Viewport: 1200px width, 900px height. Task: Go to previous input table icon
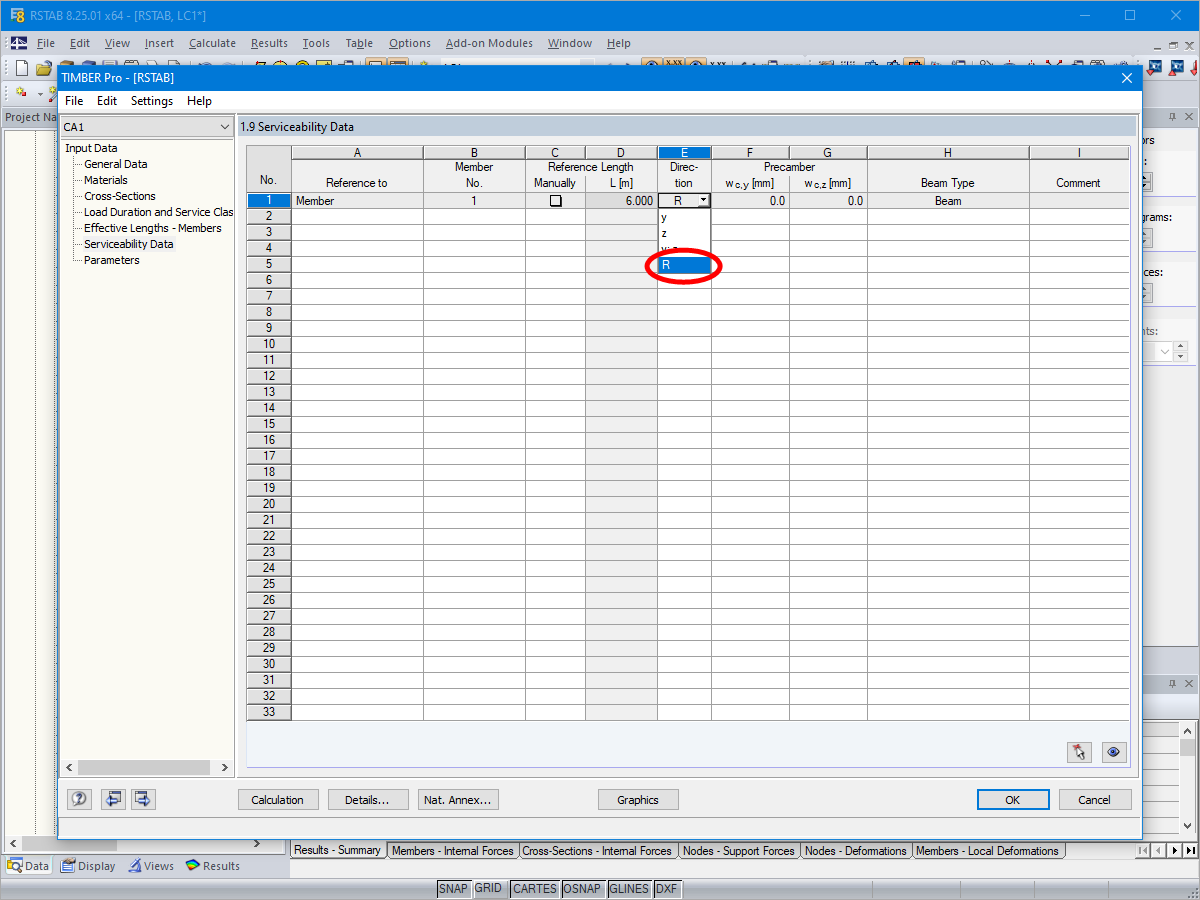click(x=113, y=799)
